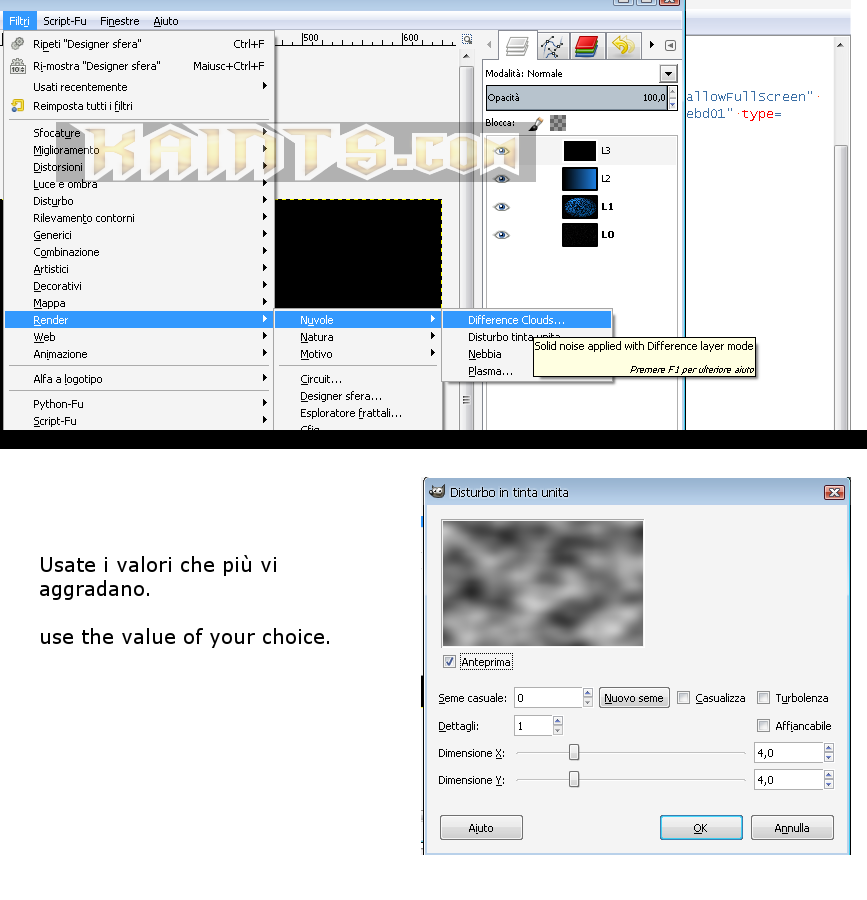Expand the hidden dock tabs arrow
The width and height of the screenshot is (867, 900).
pos(652,45)
